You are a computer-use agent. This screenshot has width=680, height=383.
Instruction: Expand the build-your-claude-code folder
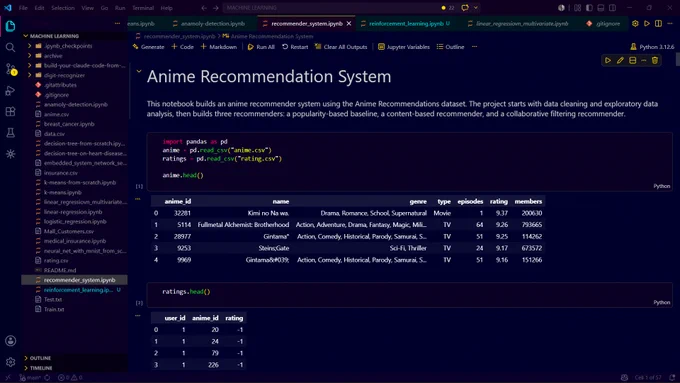pyautogui.click(x=29, y=65)
